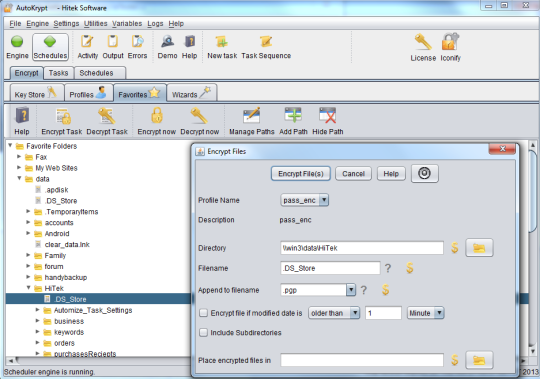Click the round target icon button in dialog
This screenshot has width=540, height=379.
tap(425, 173)
